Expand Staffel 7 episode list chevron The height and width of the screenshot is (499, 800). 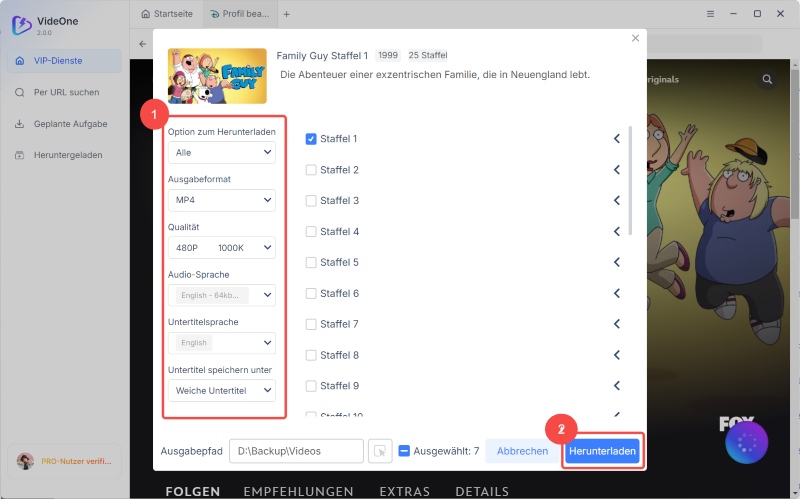click(616, 324)
